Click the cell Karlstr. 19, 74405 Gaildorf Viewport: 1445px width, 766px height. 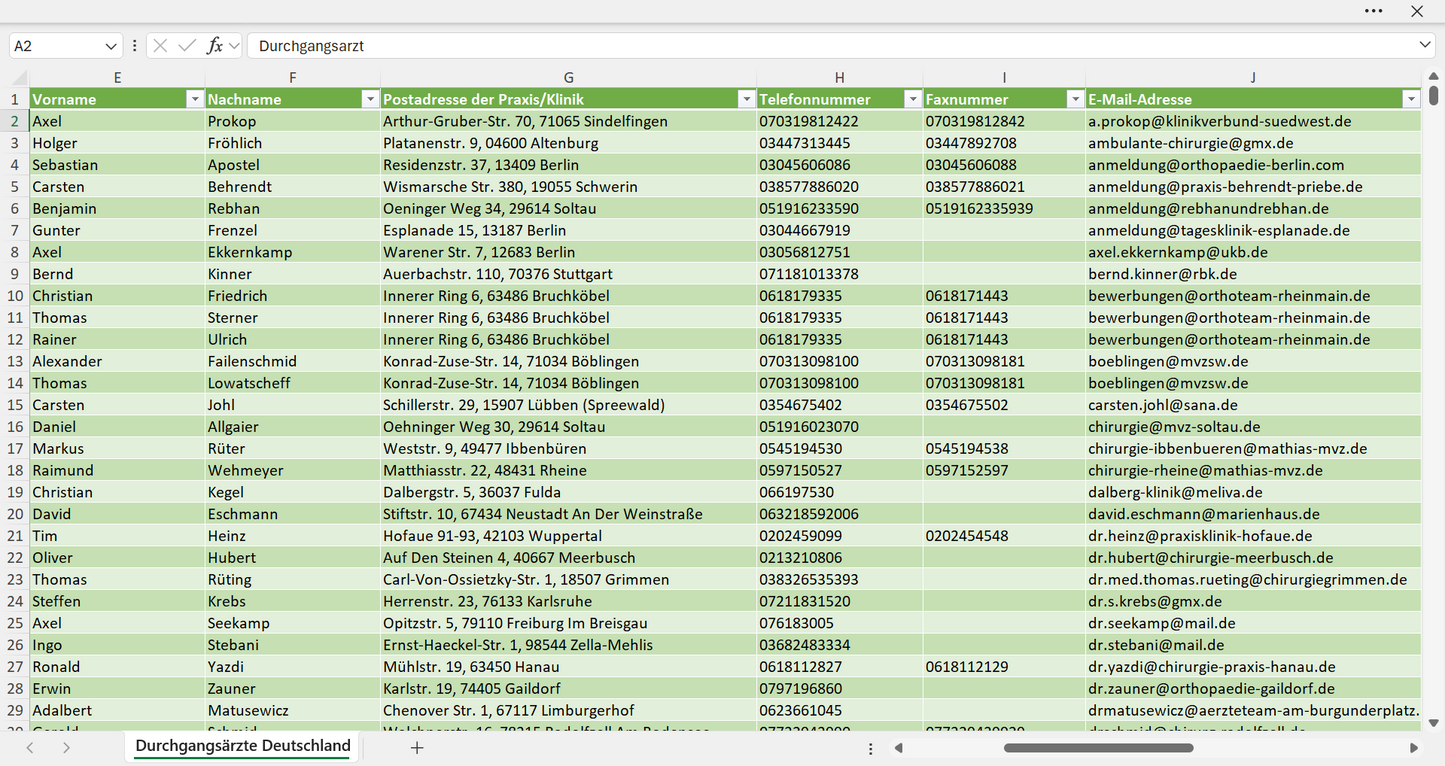coord(568,689)
